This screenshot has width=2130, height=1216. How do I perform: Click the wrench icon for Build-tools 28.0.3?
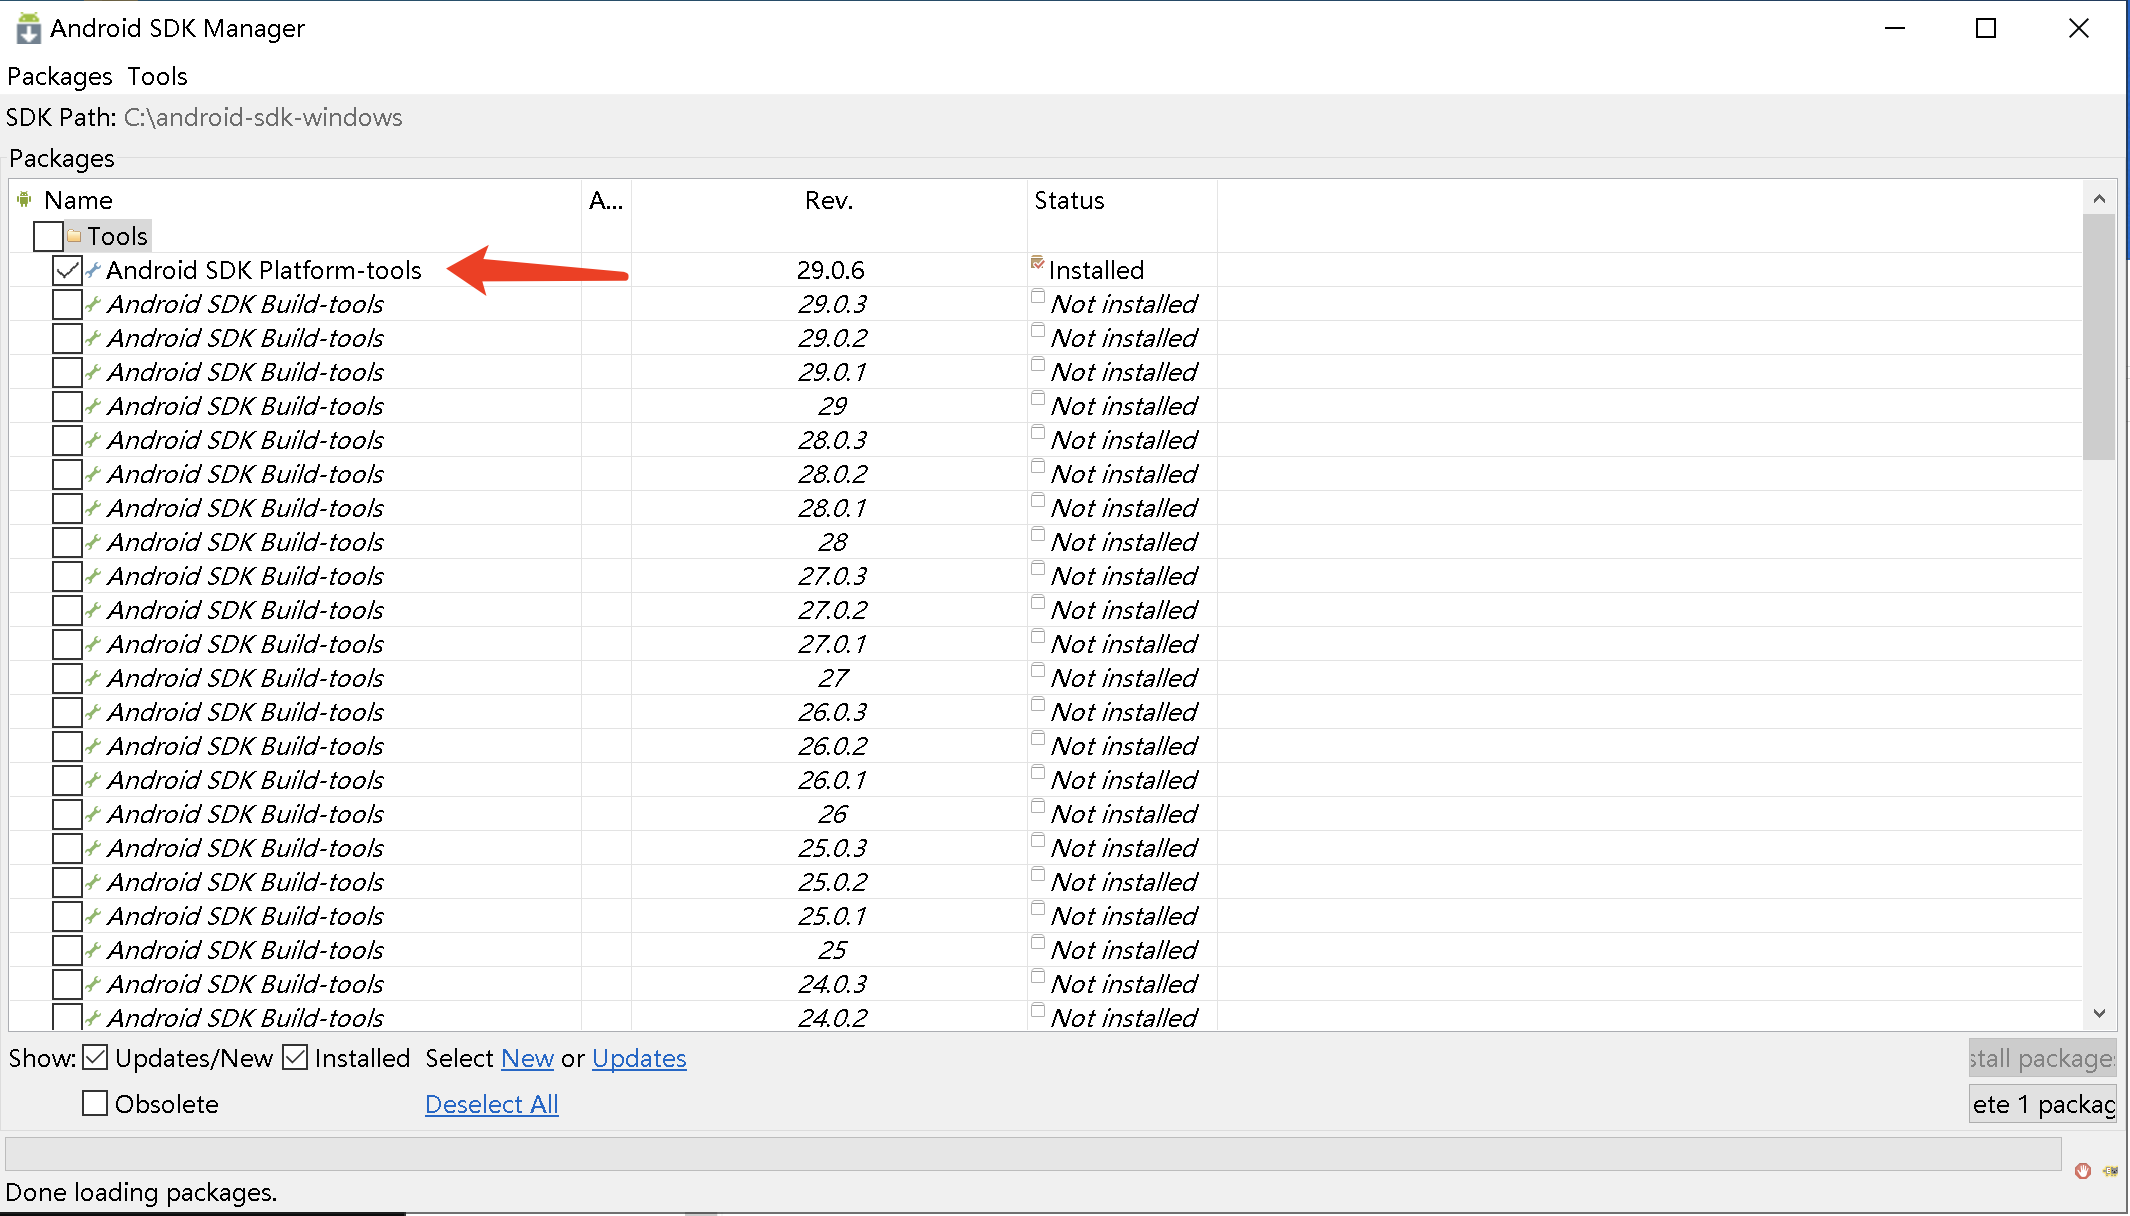[x=93, y=440]
